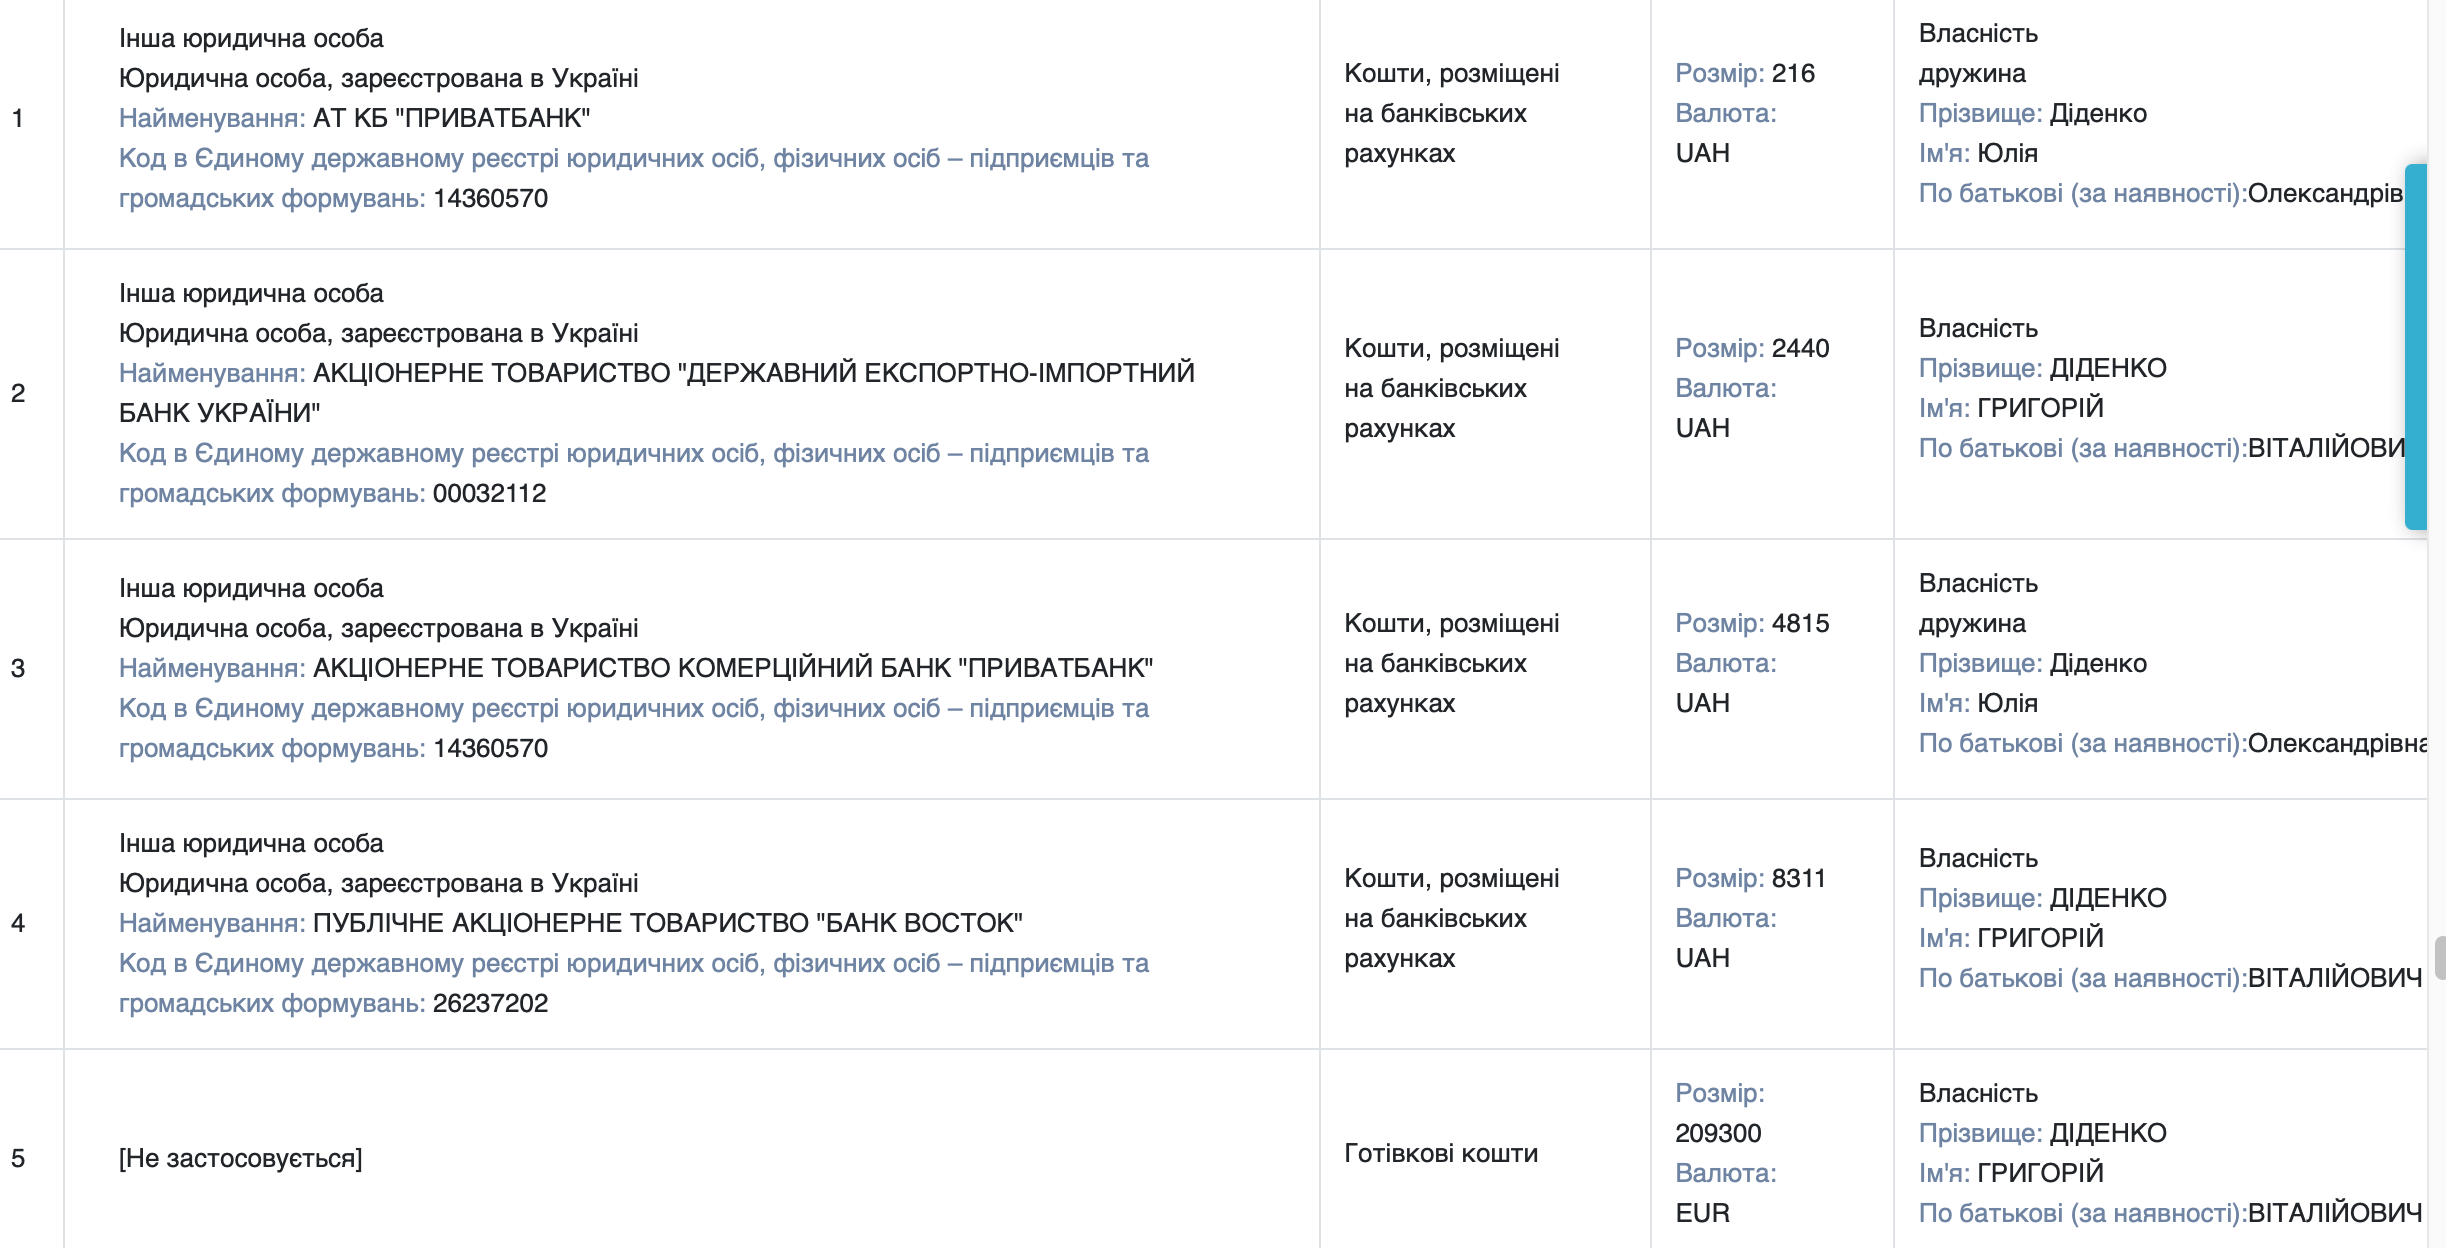Click the amount value 2440
Screen dimensions: 2446x1248
(1800, 348)
